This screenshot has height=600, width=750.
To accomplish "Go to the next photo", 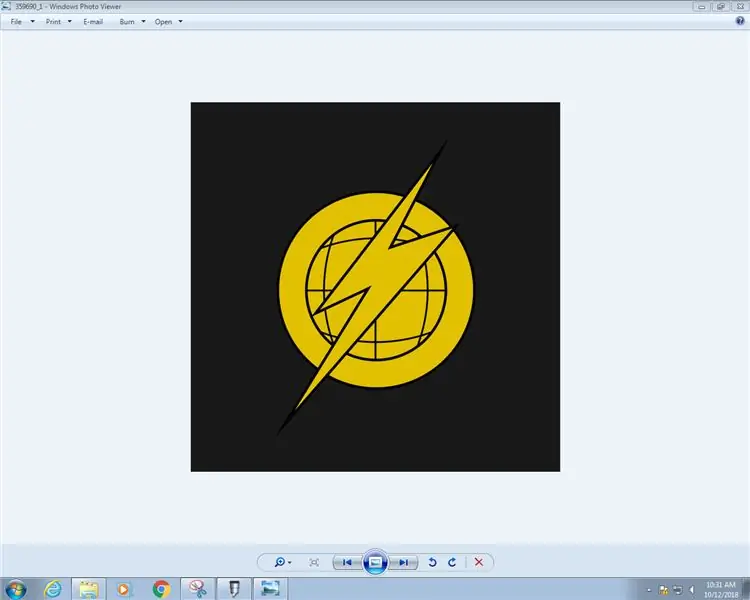I will pos(404,562).
